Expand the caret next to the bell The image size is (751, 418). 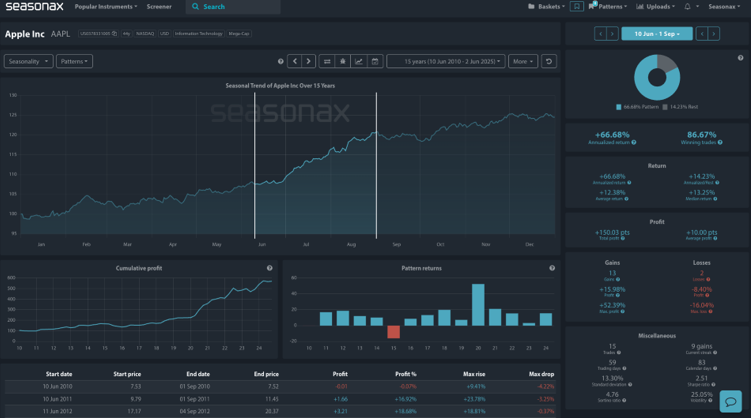click(x=697, y=7)
